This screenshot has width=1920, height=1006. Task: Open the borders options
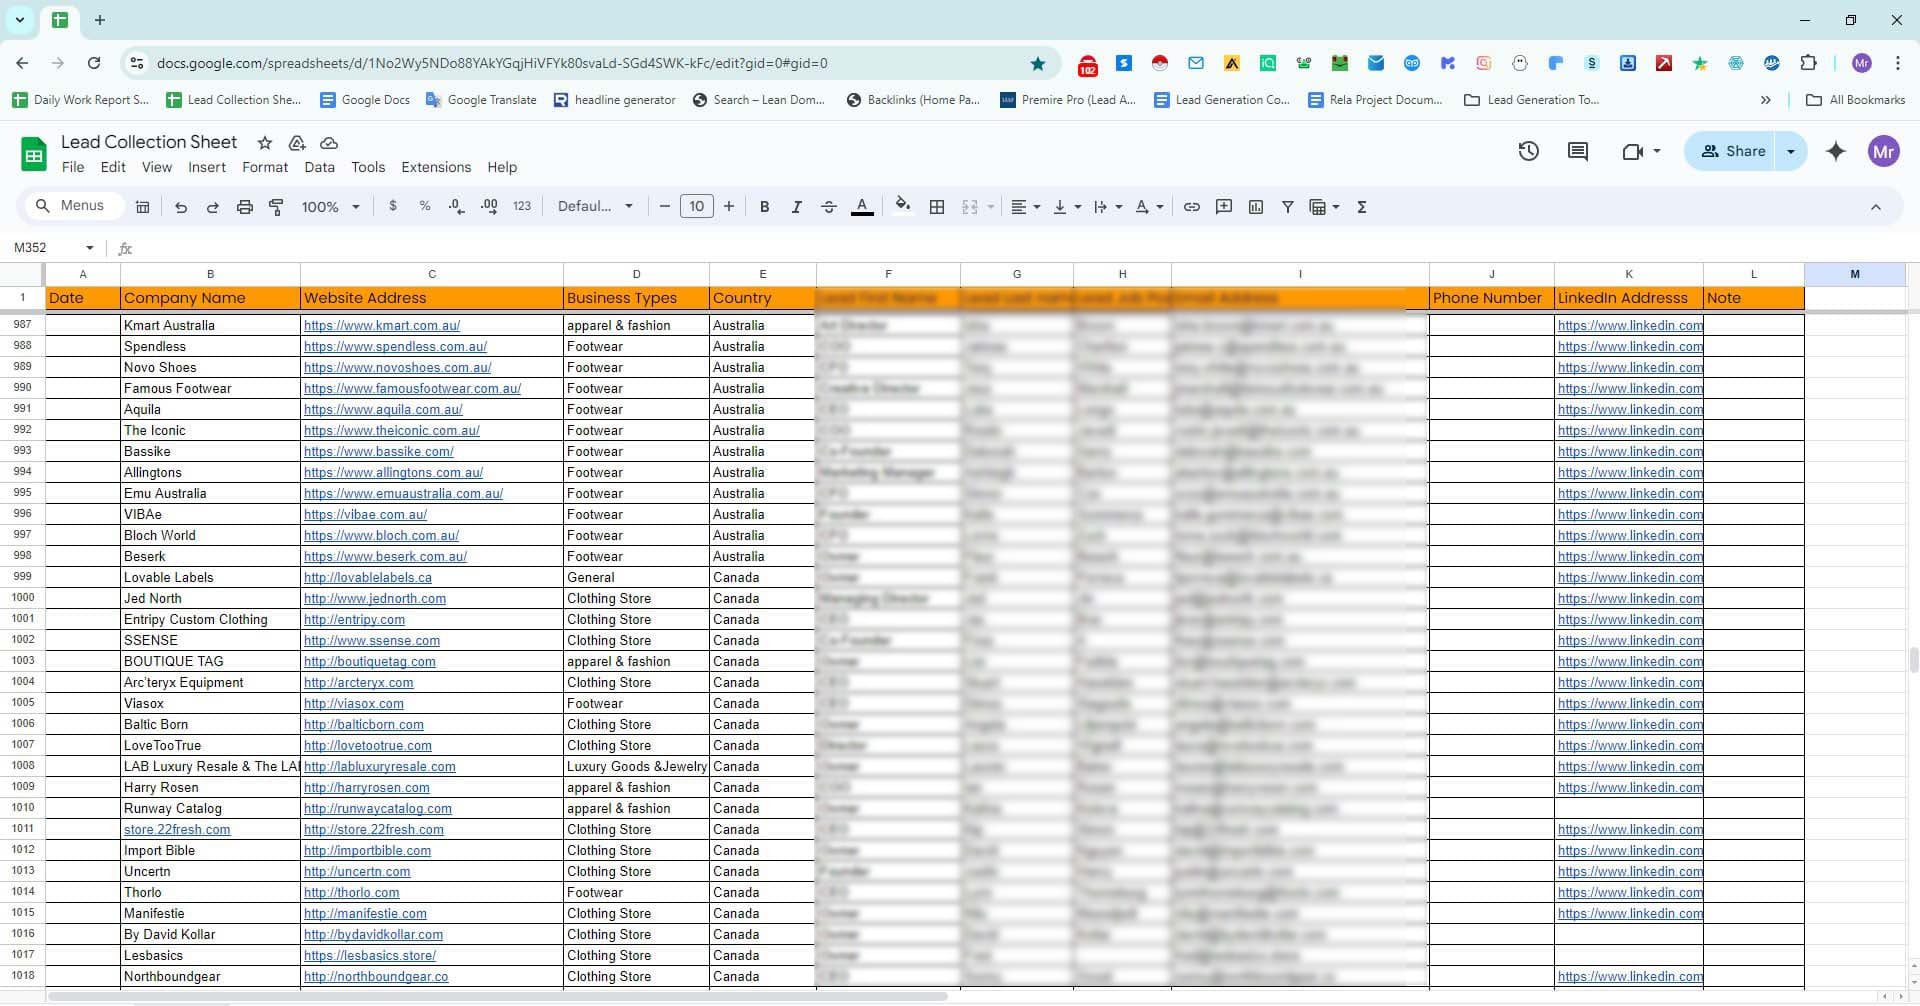pyautogui.click(x=937, y=207)
